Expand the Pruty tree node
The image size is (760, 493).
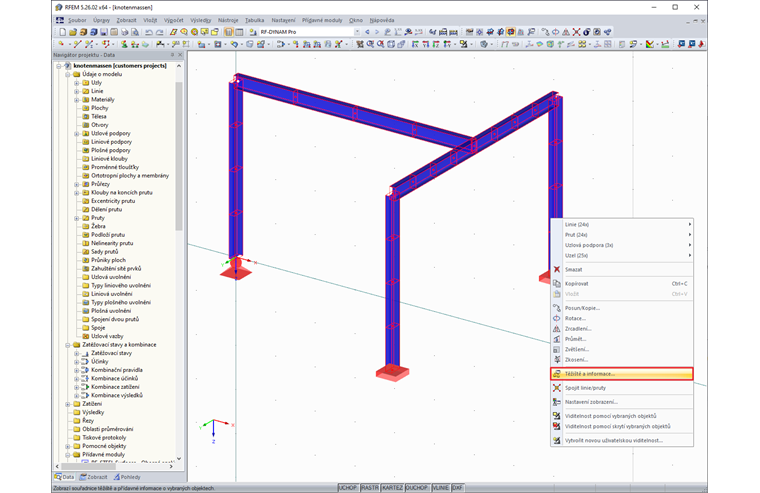click(77, 218)
